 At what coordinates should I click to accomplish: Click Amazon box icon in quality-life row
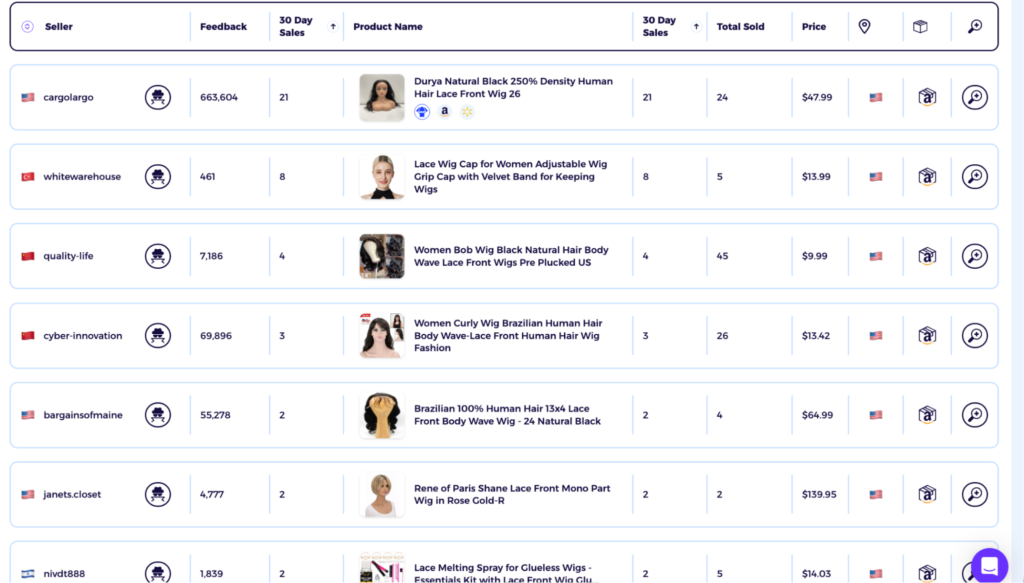click(927, 256)
